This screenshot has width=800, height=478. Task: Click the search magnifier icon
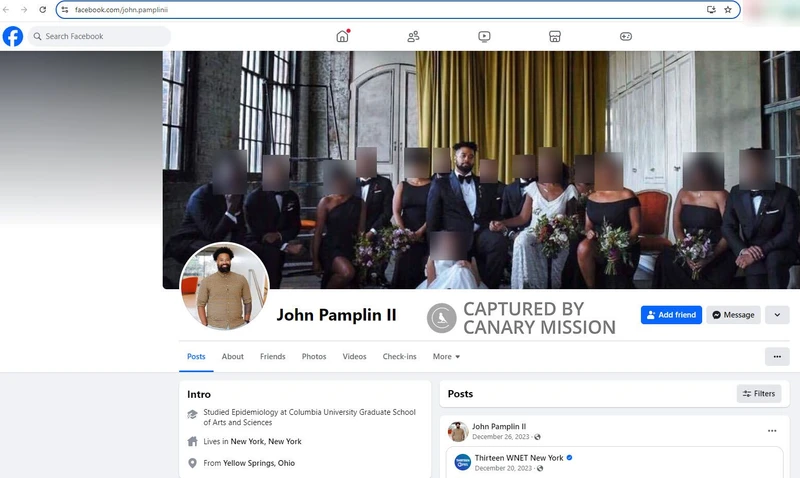(37, 36)
